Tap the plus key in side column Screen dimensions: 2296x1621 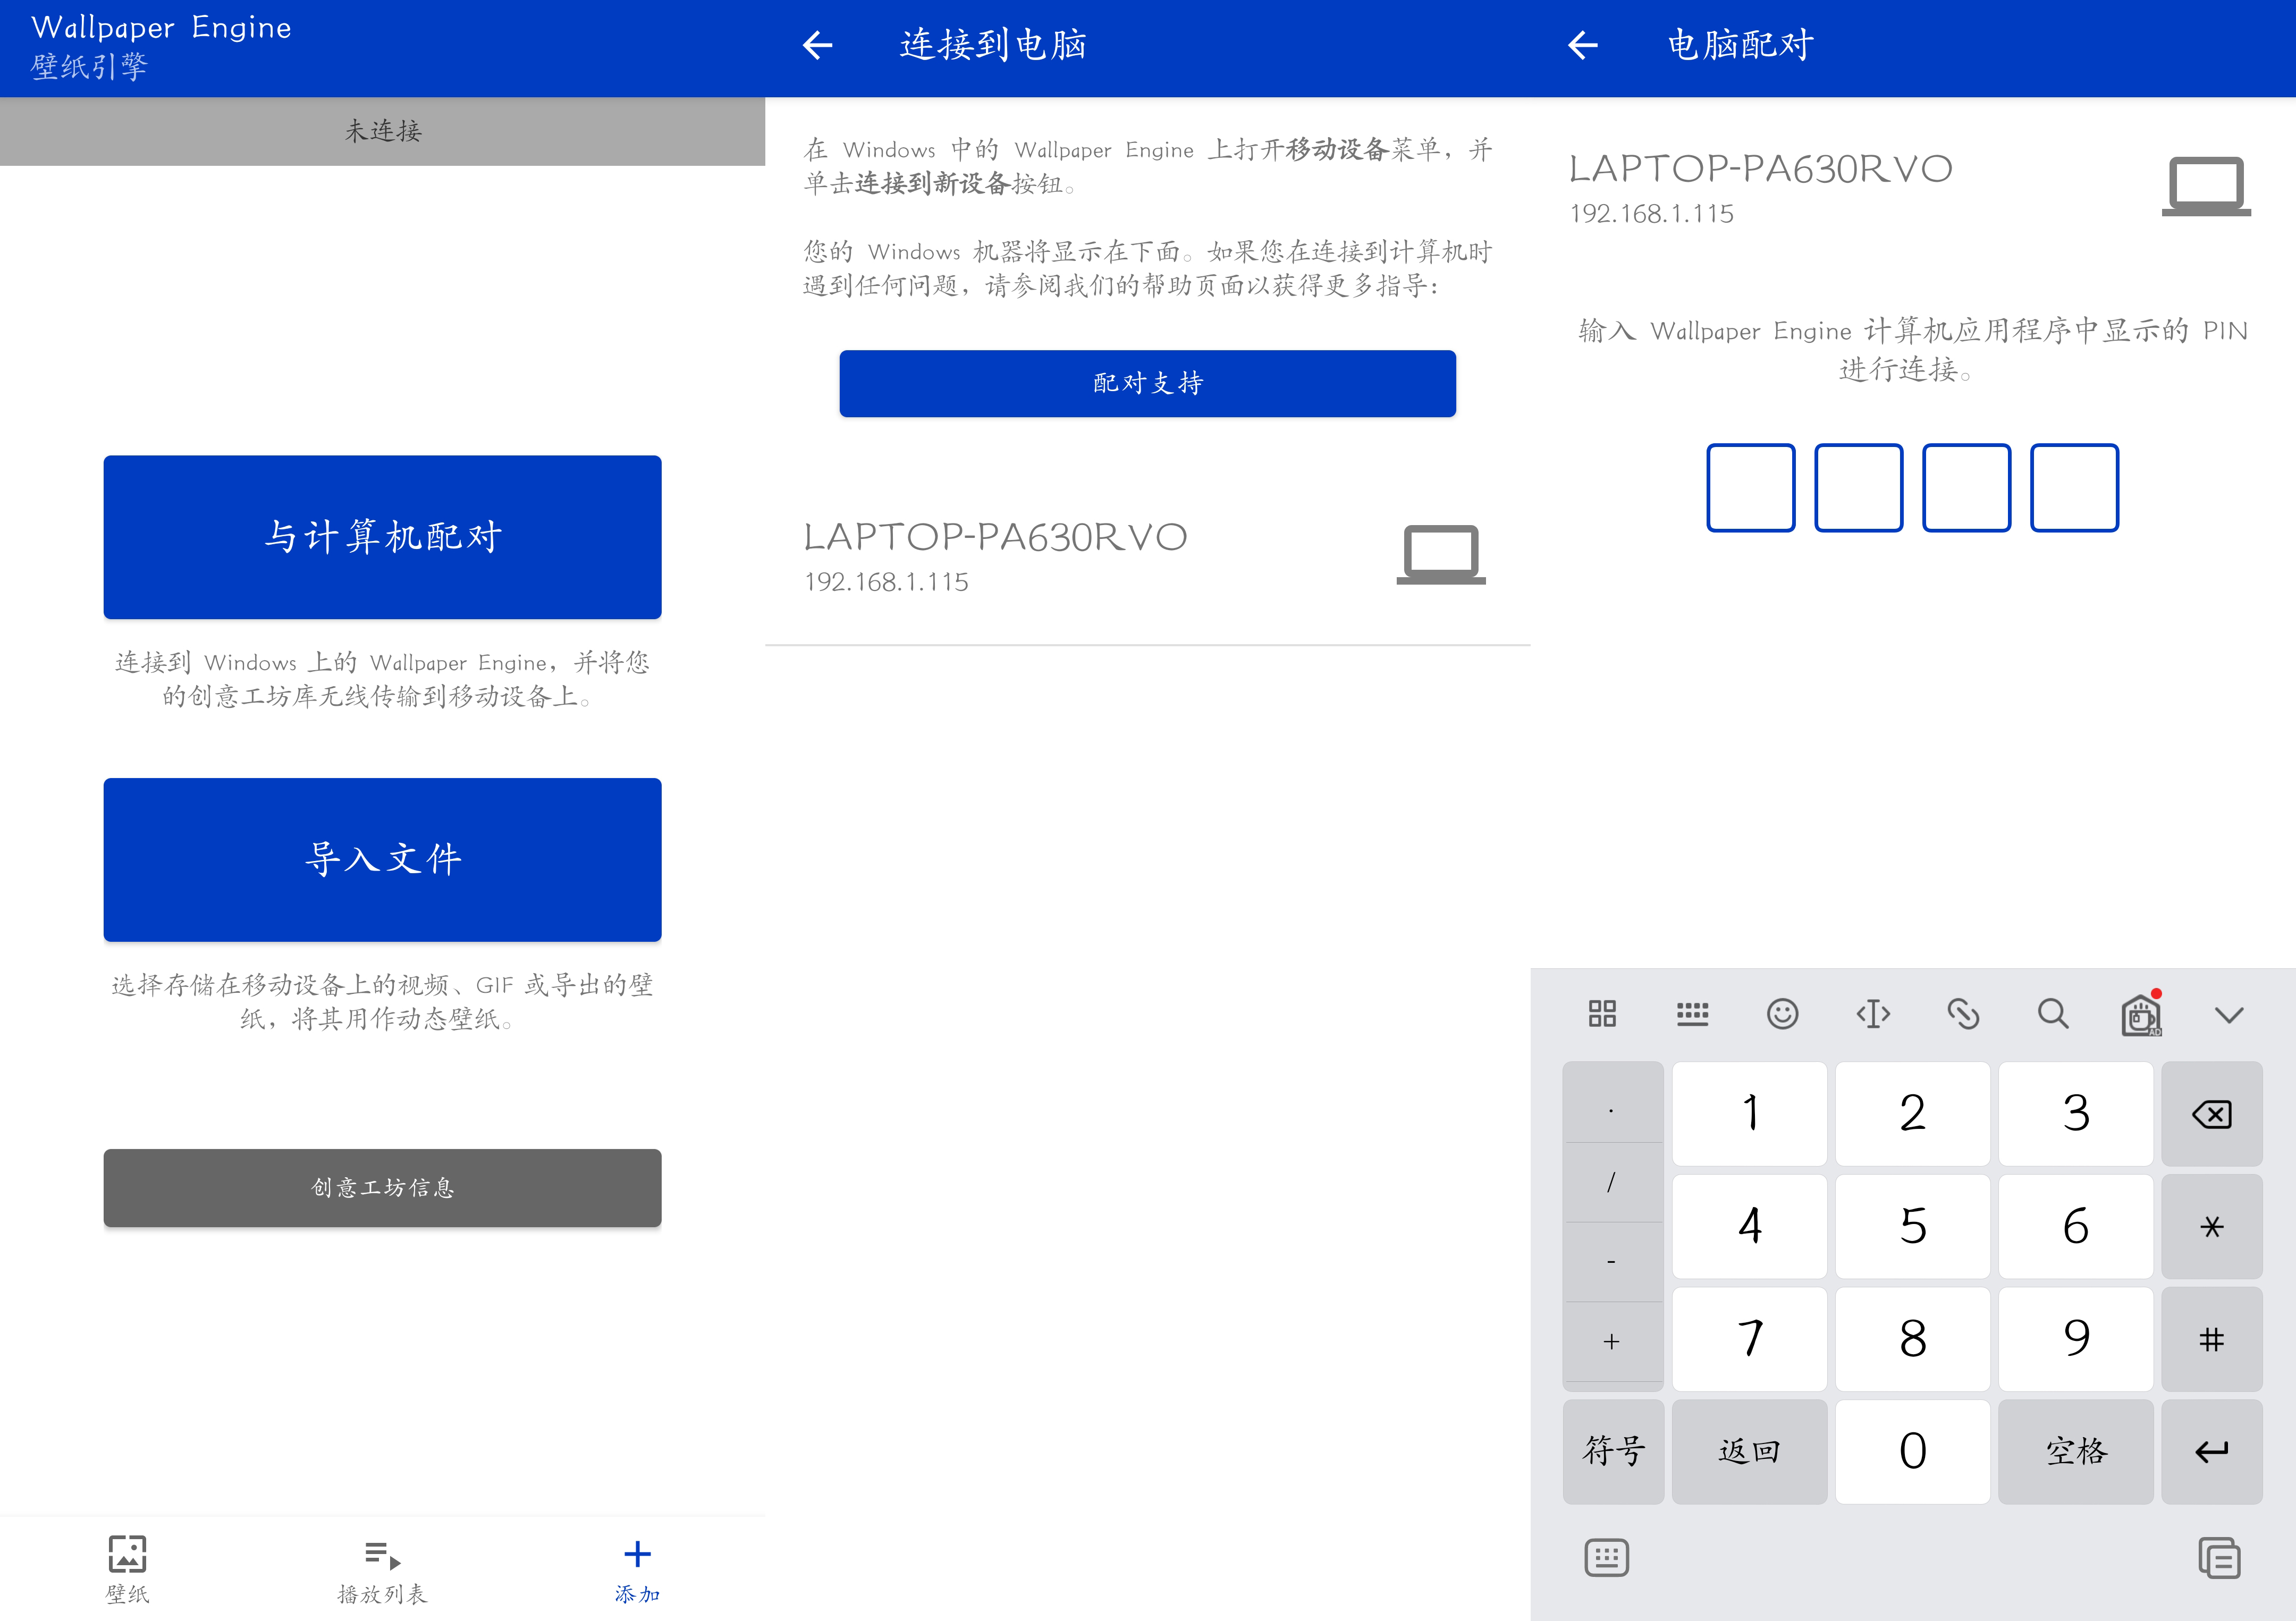coord(1613,1342)
